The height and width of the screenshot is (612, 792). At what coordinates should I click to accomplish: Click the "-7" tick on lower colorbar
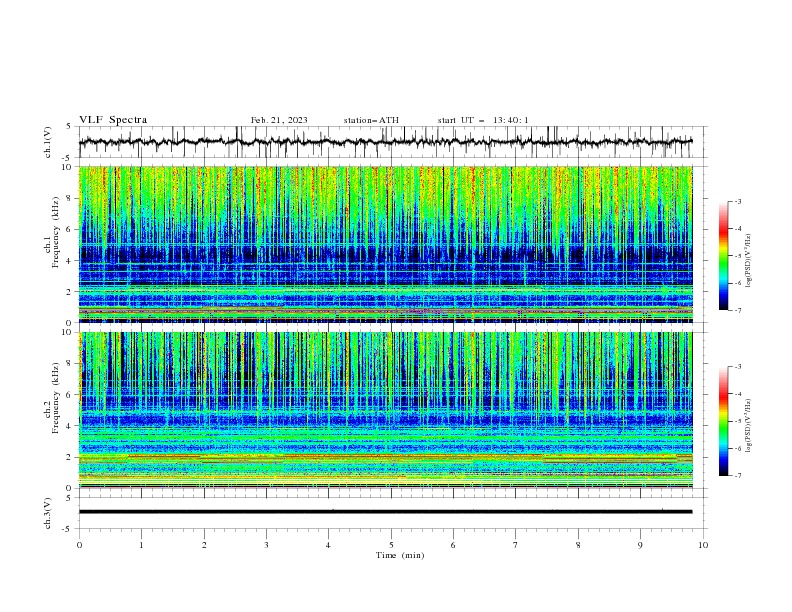pos(738,476)
